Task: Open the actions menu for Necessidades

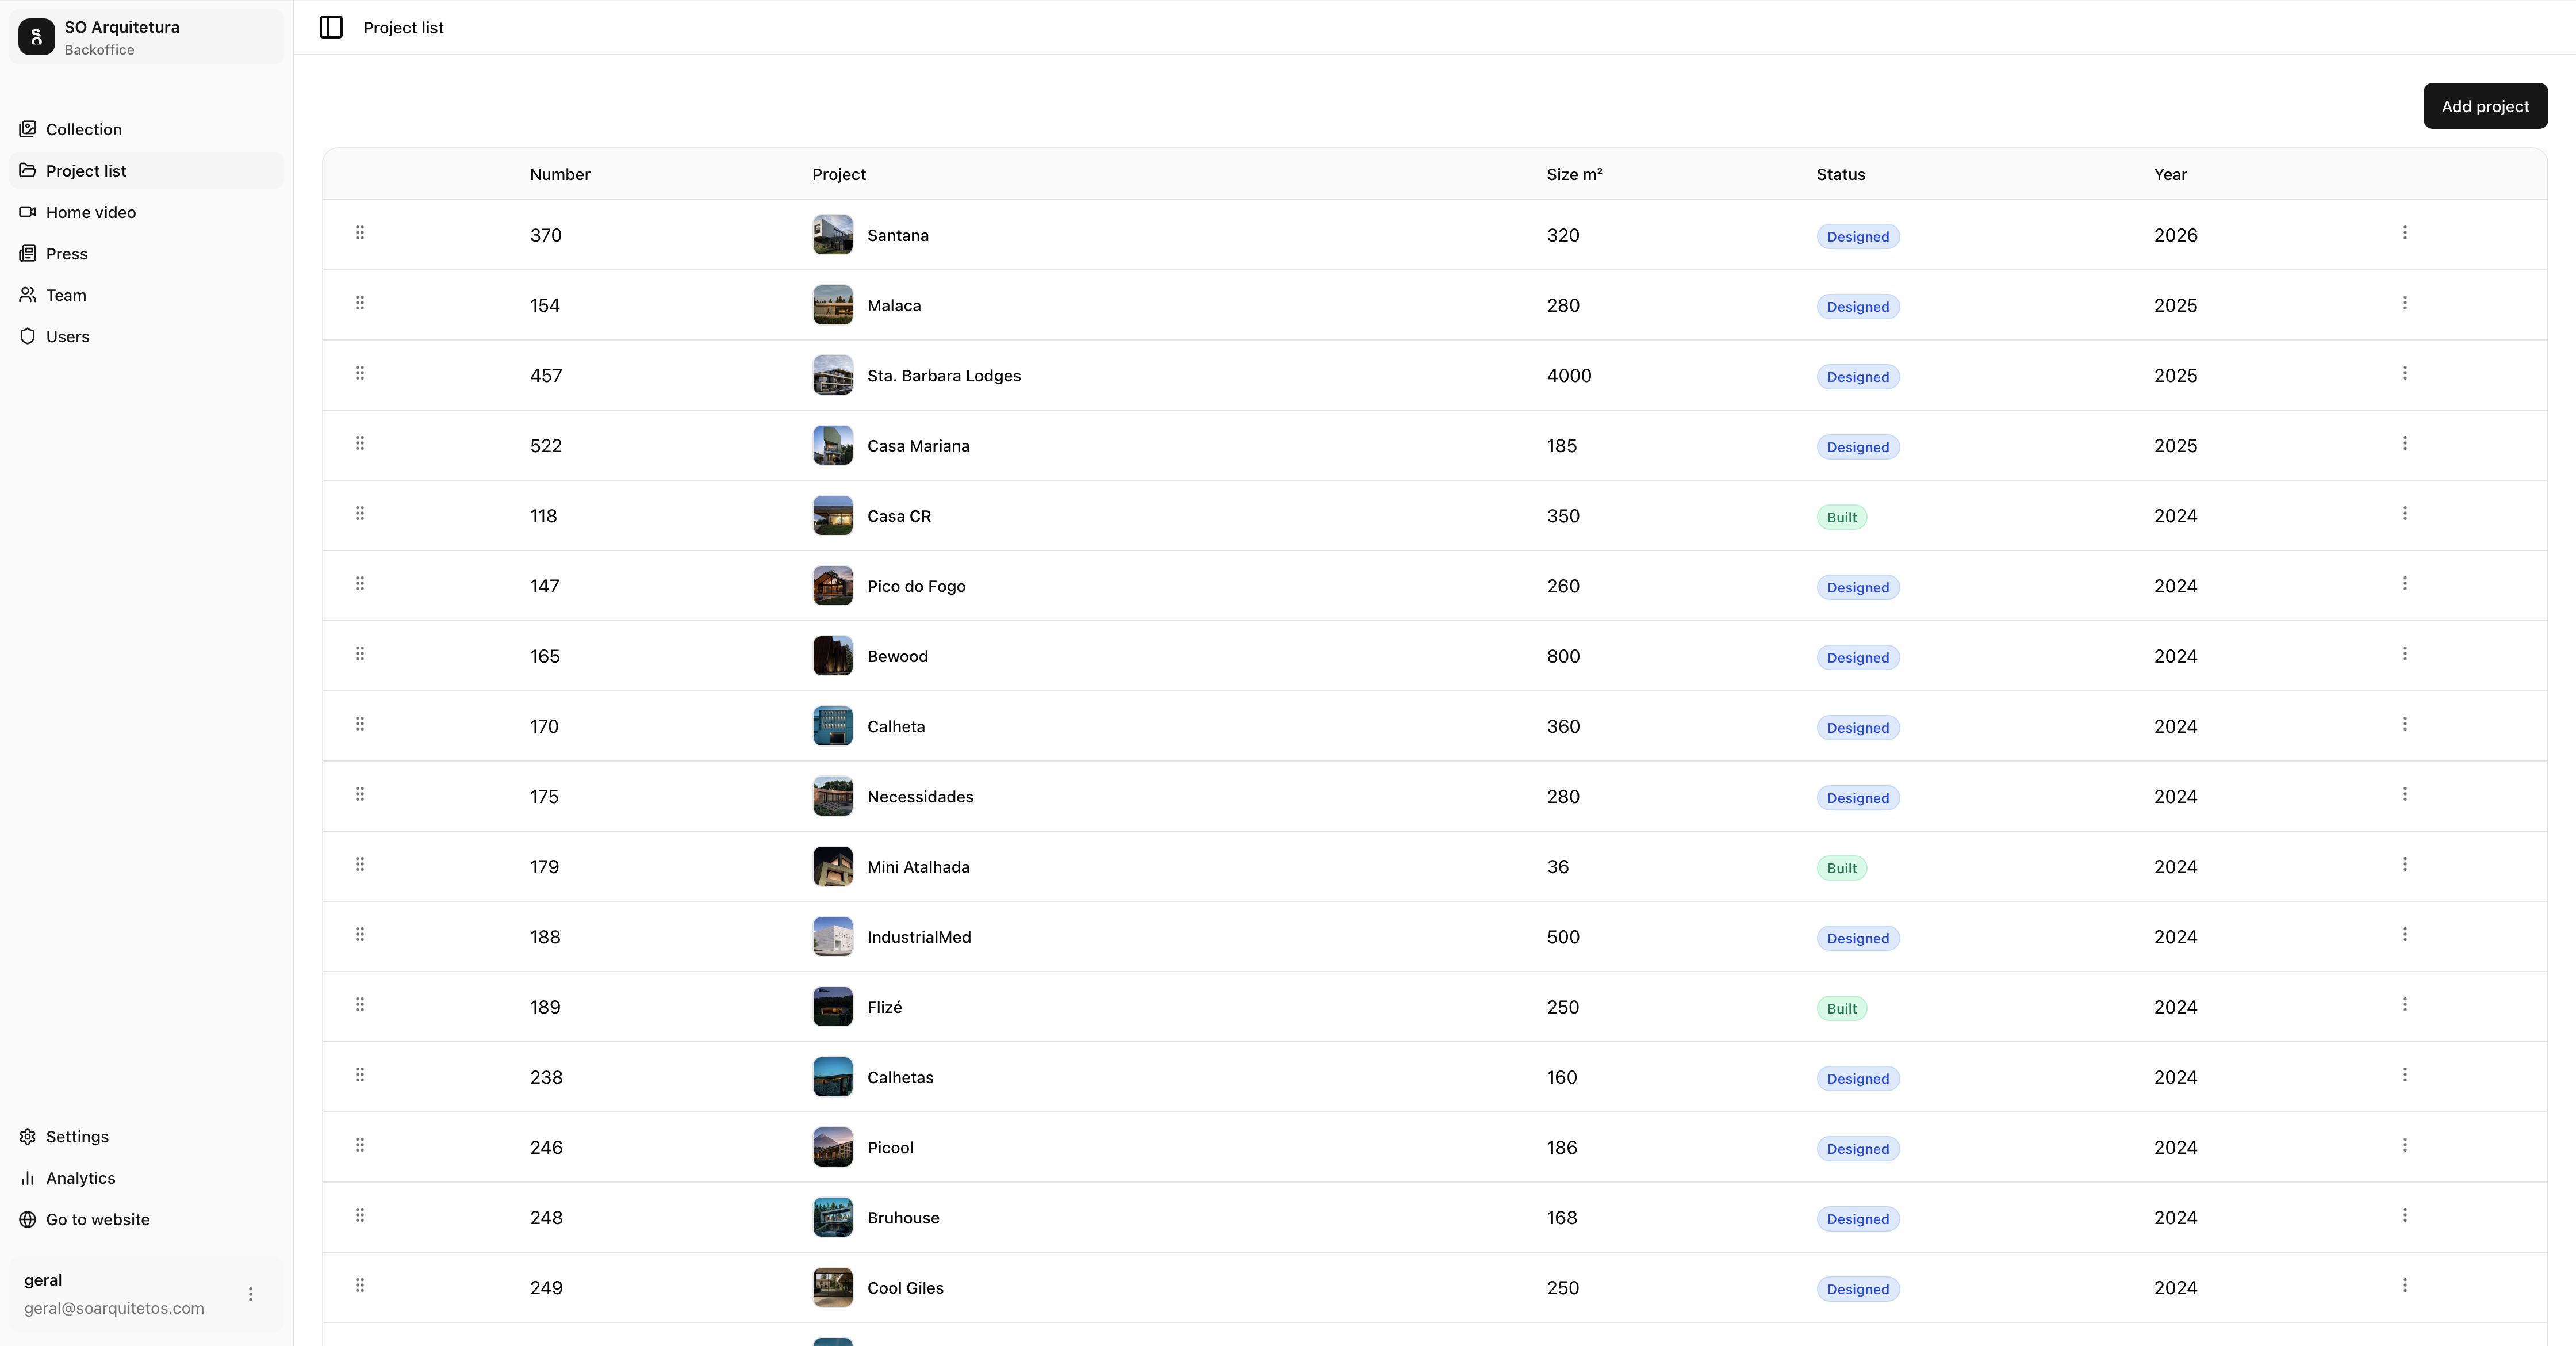Action: click(x=2405, y=794)
